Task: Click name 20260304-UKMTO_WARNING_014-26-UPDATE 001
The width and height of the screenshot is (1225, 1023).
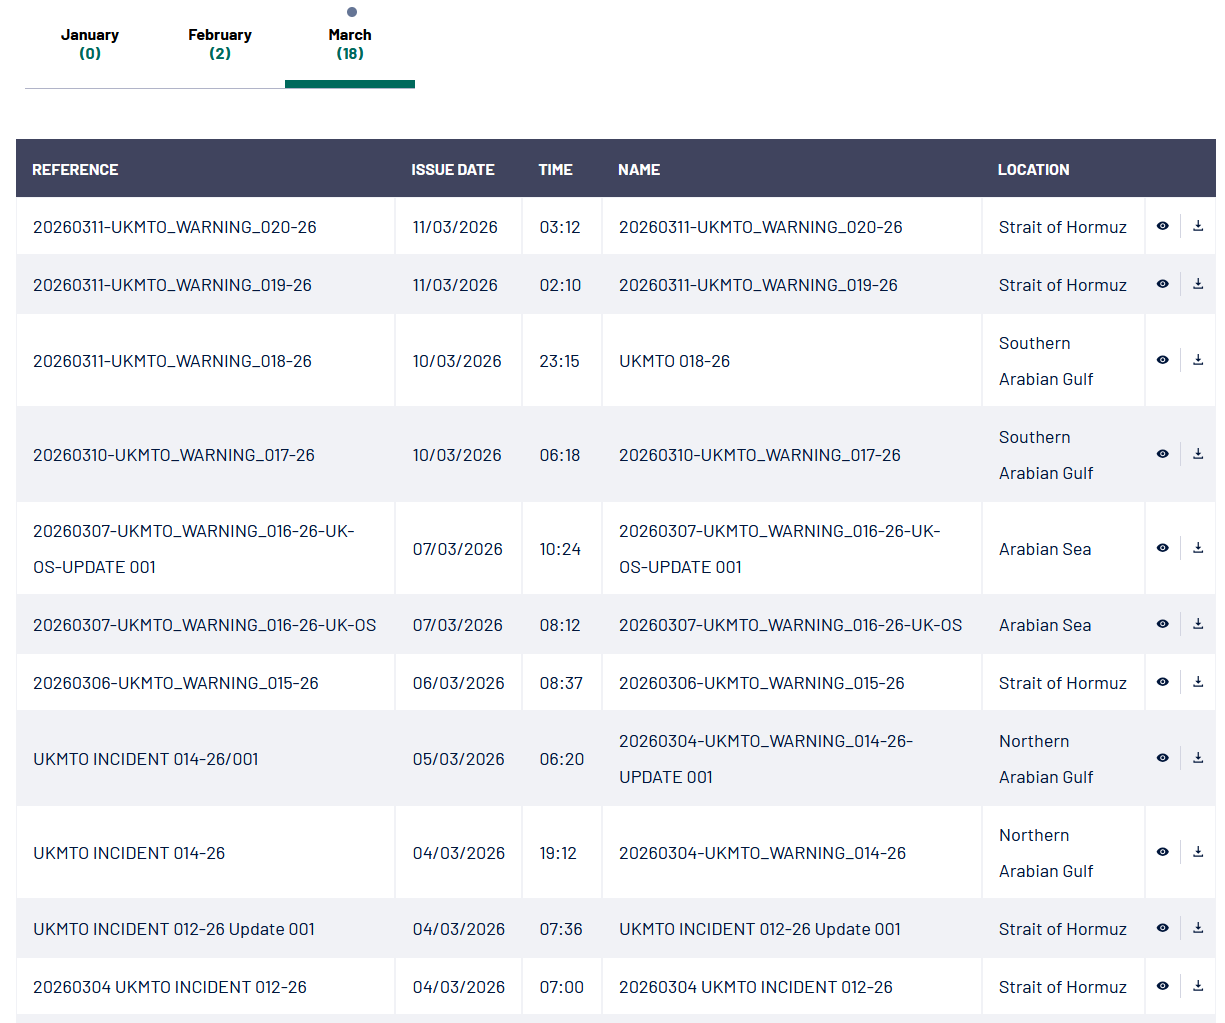Action: [x=766, y=759]
